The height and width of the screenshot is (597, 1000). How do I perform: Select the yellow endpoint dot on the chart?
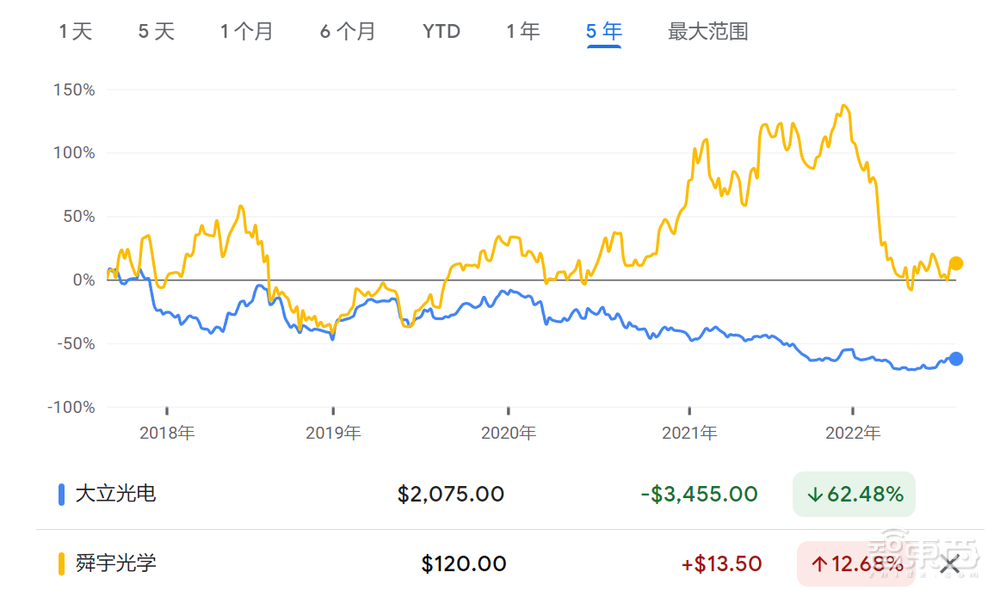956,264
